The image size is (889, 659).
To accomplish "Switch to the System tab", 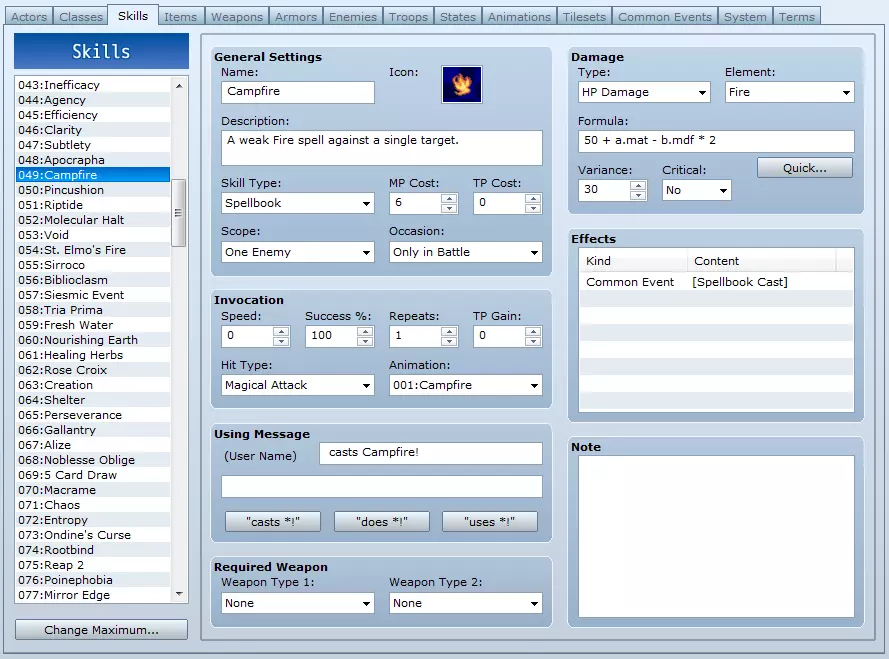I will point(745,16).
